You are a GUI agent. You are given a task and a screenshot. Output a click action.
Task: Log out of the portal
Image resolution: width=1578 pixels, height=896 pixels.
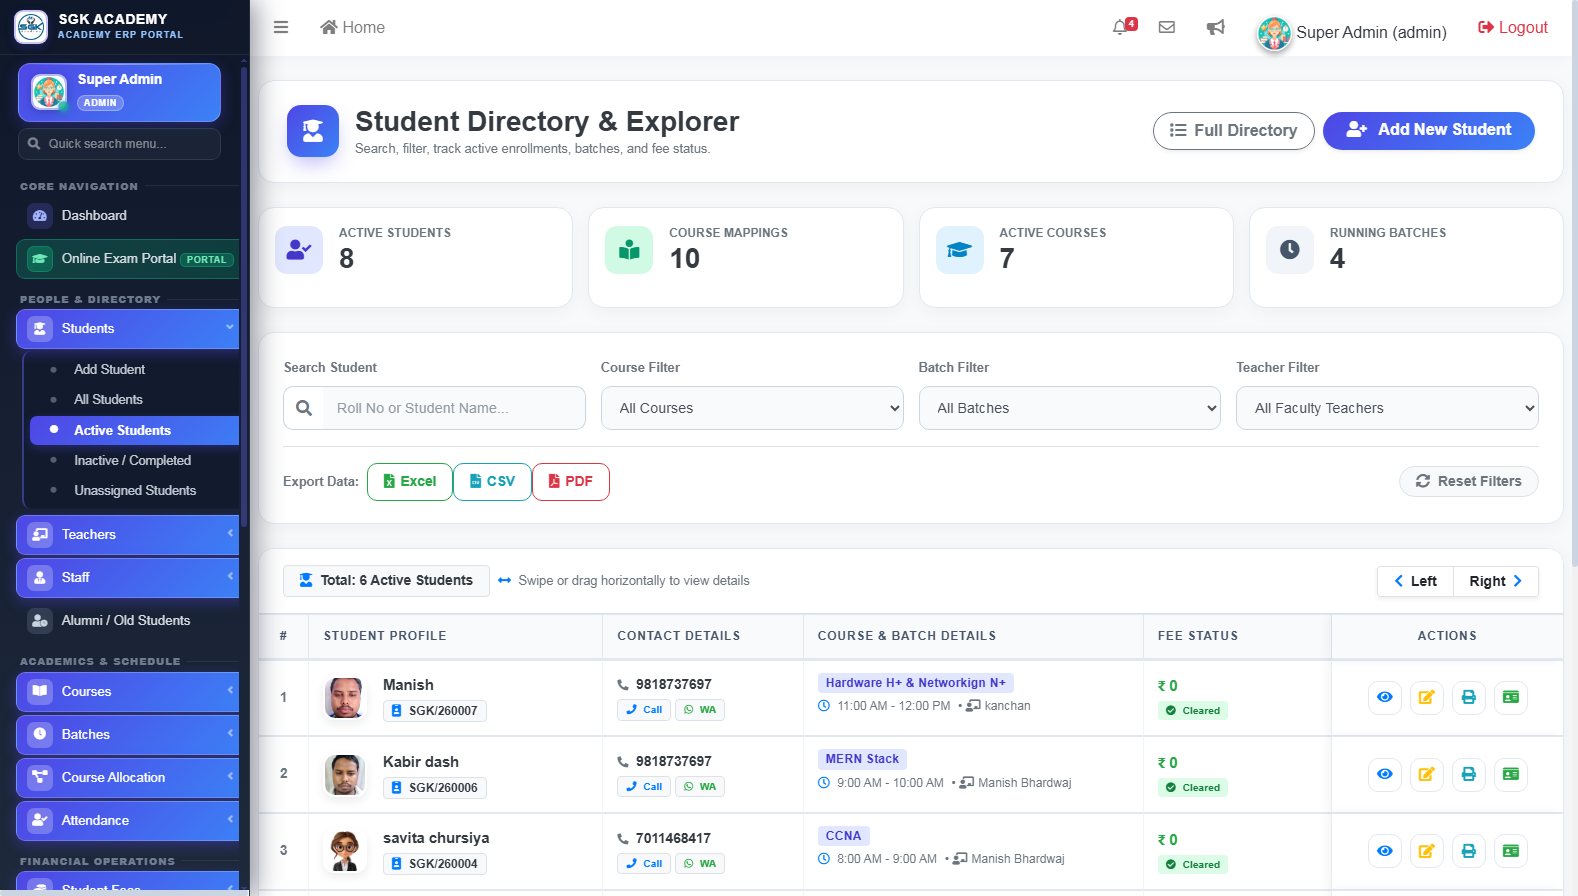tap(1513, 27)
